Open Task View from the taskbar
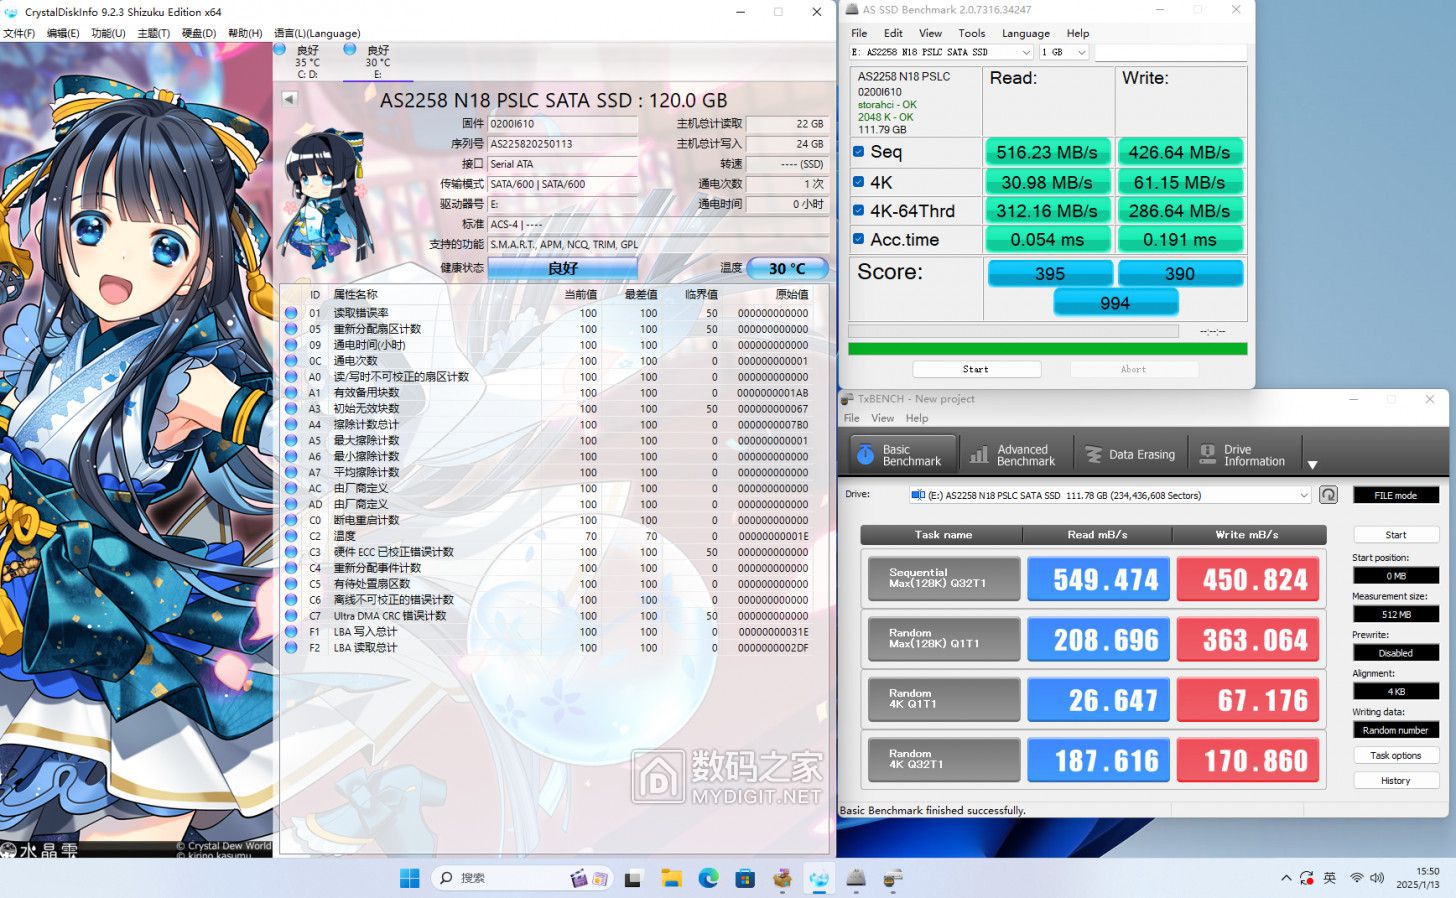This screenshot has width=1456, height=898. click(x=633, y=879)
